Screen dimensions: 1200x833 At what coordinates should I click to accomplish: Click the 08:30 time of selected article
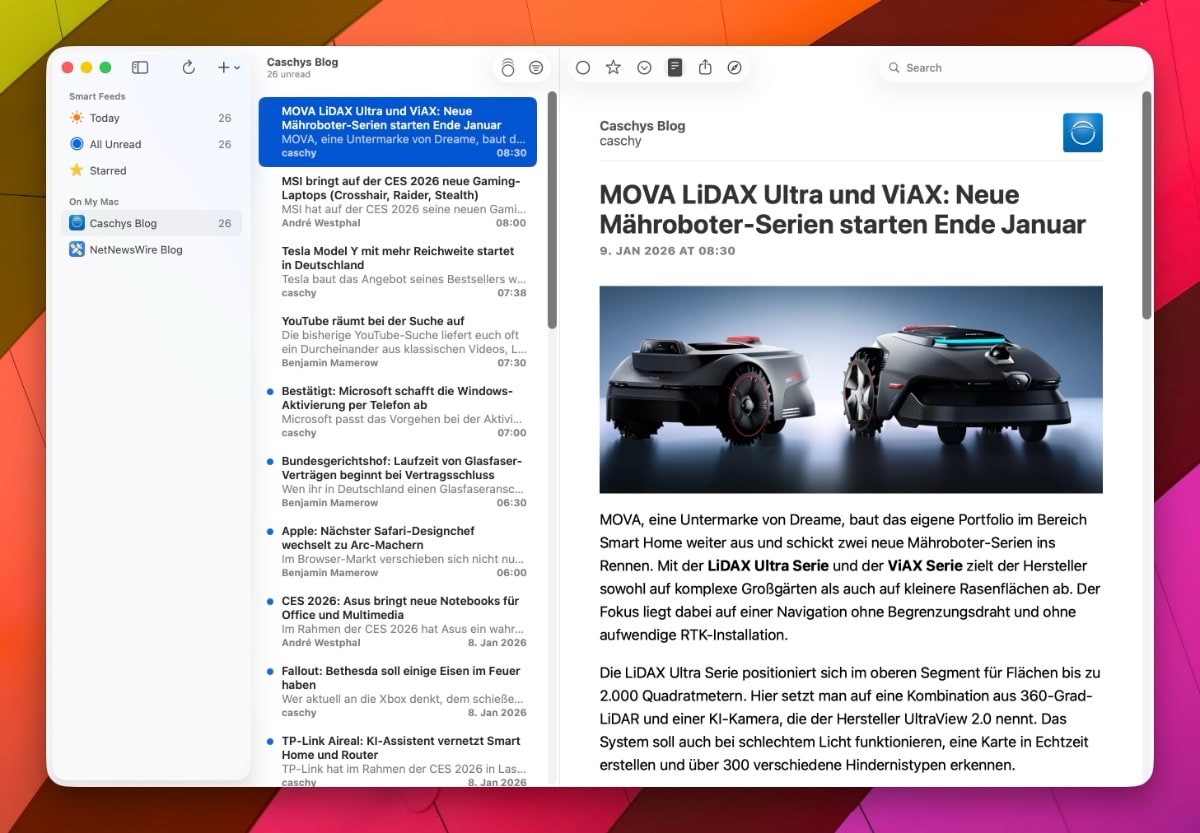coord(512,153)
